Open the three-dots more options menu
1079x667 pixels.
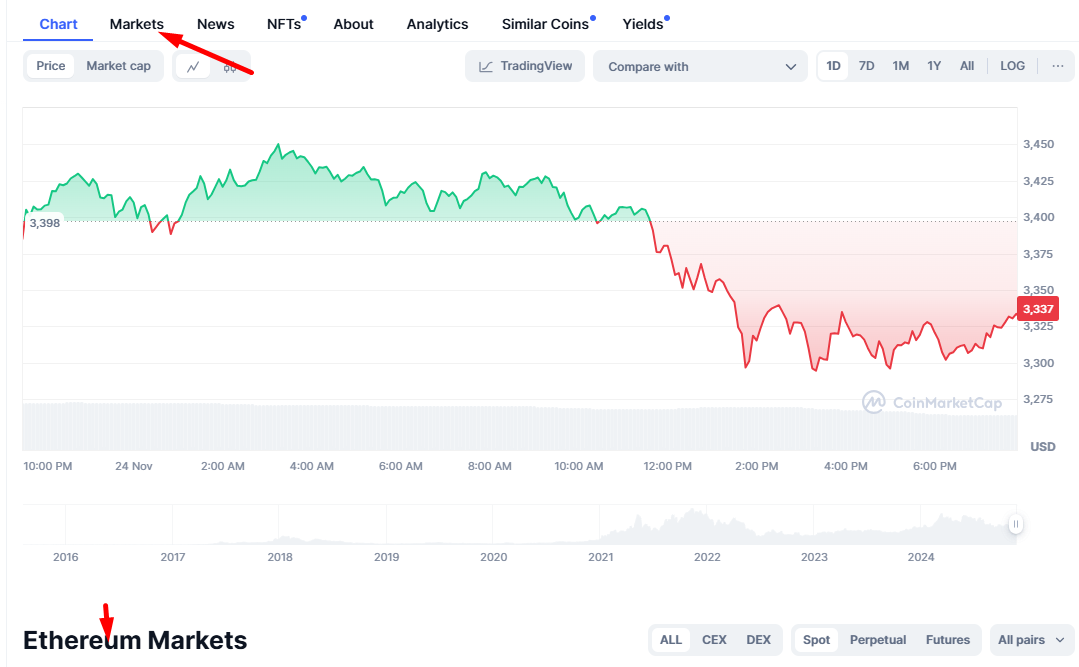1058,66
